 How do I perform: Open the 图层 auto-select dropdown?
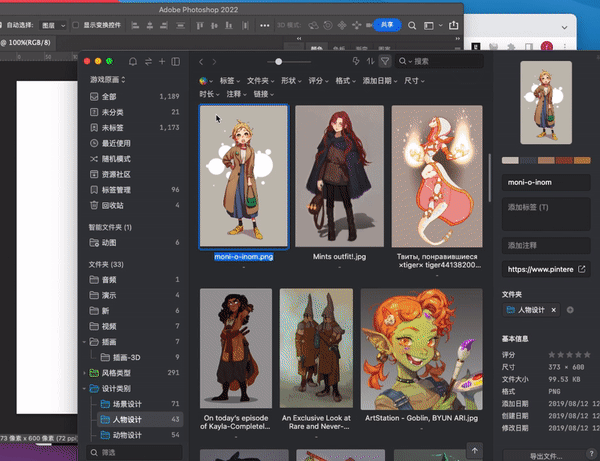[x=53, y=26]
